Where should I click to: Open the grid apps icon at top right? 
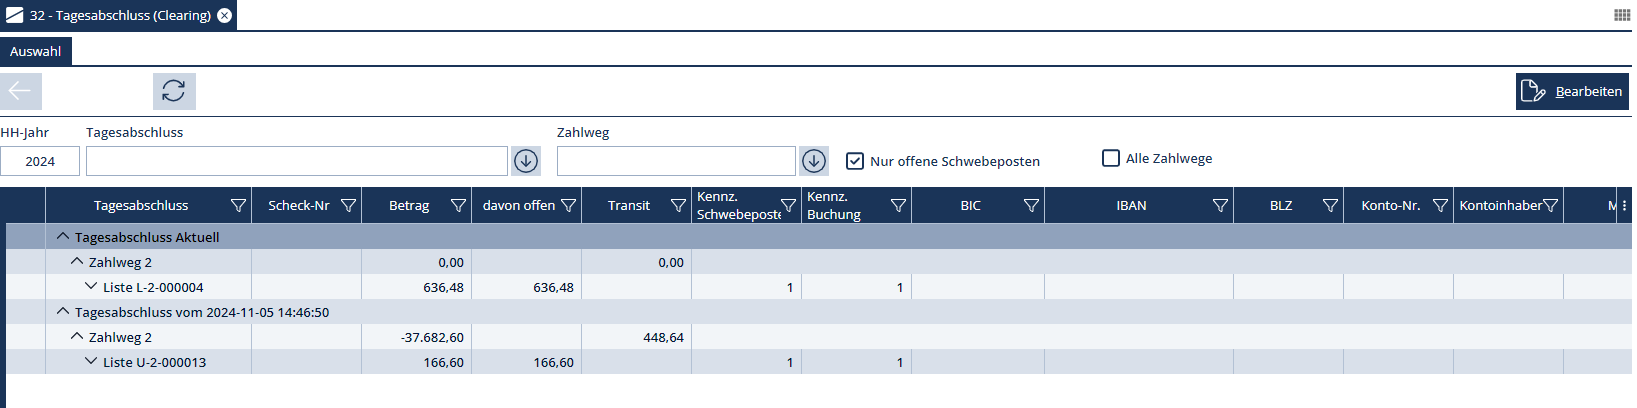[1622, 15]
